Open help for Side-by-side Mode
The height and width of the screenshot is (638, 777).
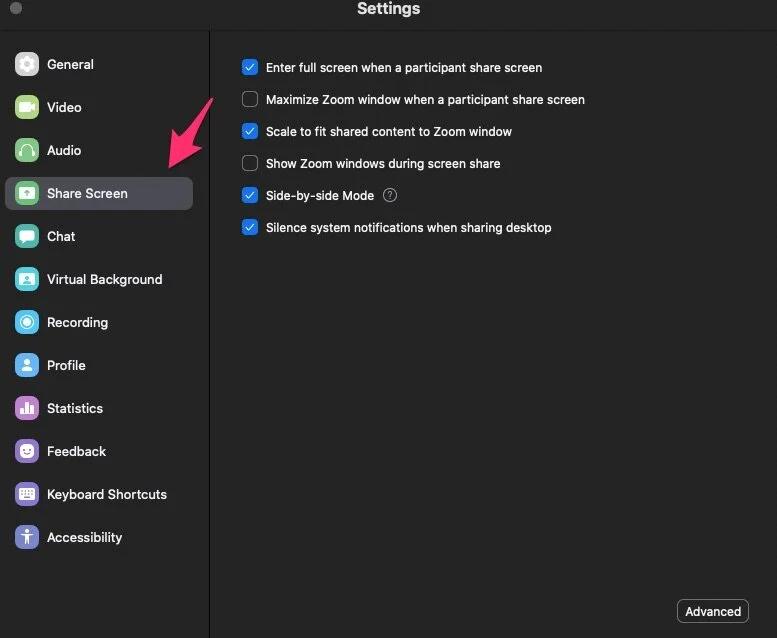click(390, 195)
